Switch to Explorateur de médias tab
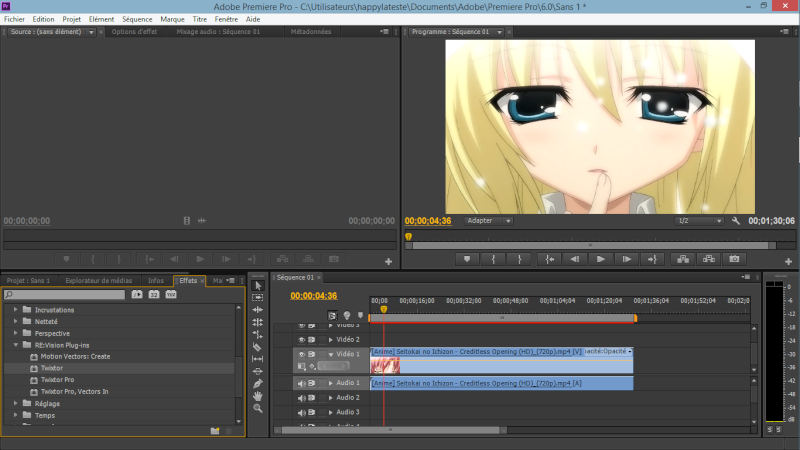Image resolution: width=800 pixels, height=450 pixels. click(x=98, y=281)
